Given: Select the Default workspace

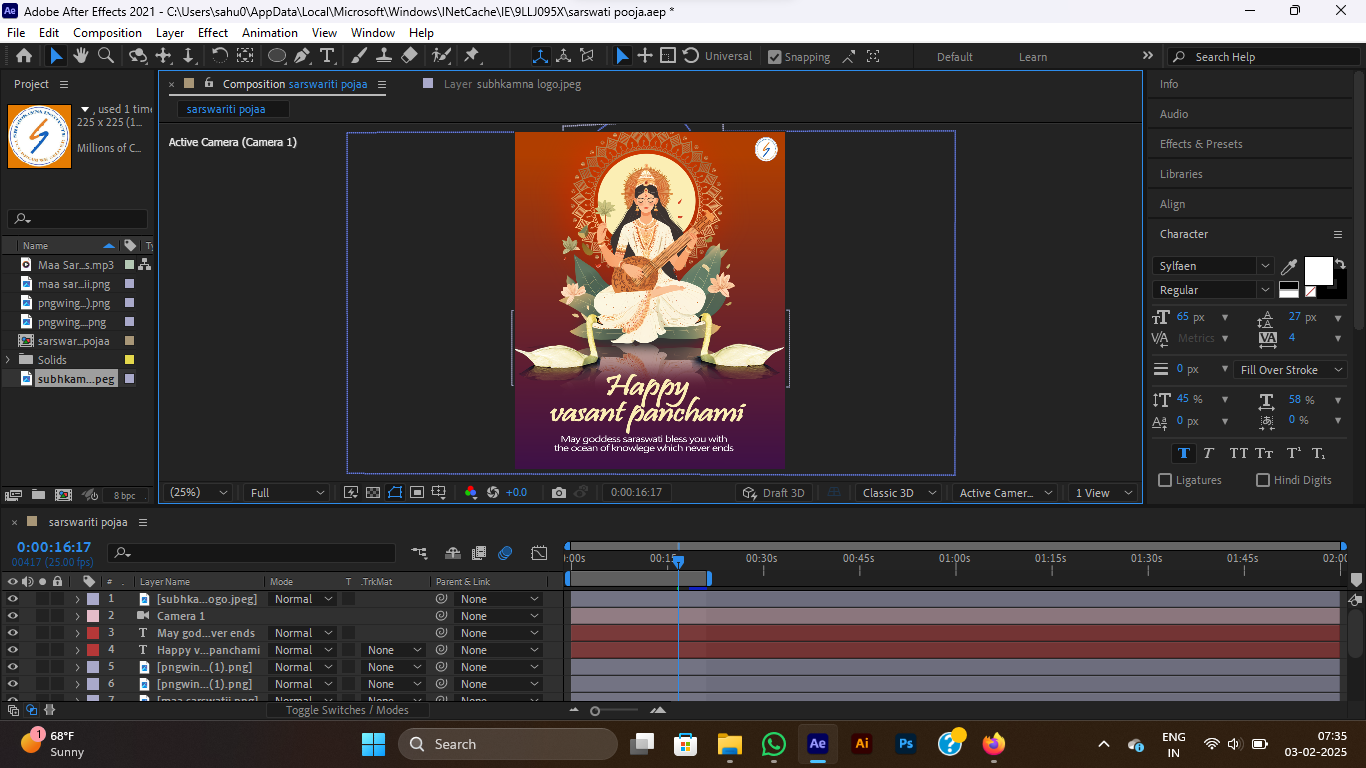Looking at the screenshot, I should (x=955, y=57).
